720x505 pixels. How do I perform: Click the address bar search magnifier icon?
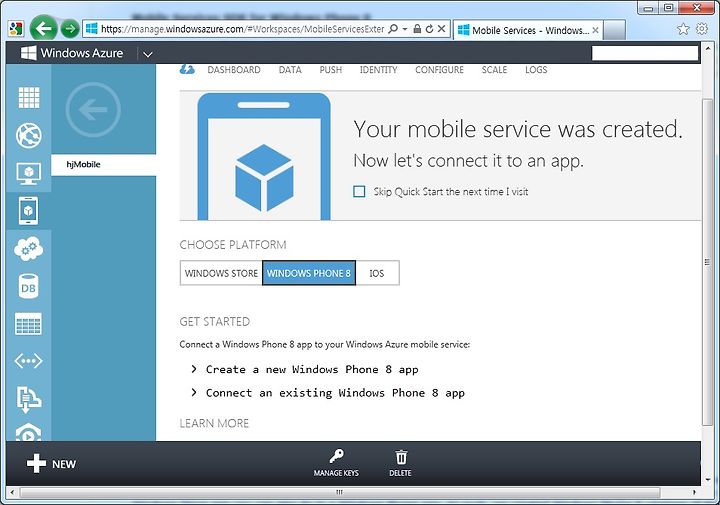393,29
